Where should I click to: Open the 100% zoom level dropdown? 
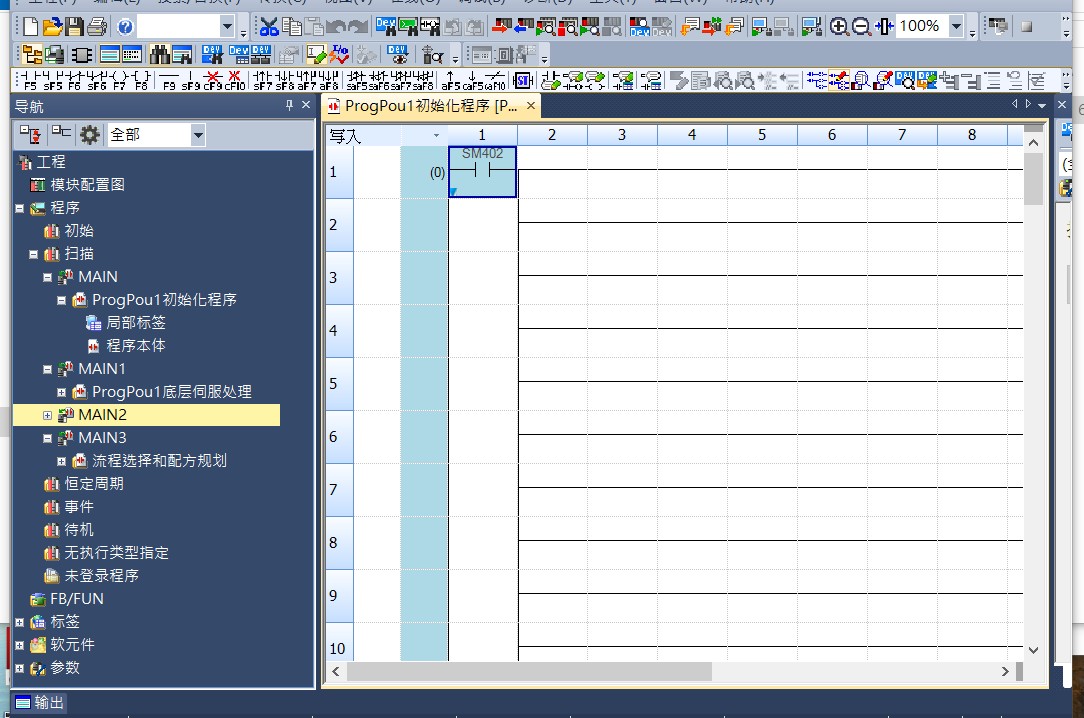[x=957, y=27]
